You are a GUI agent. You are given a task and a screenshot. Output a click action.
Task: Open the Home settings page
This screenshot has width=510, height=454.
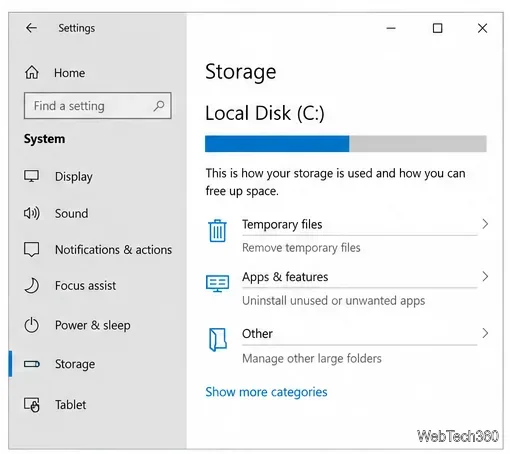coord(69,73)
